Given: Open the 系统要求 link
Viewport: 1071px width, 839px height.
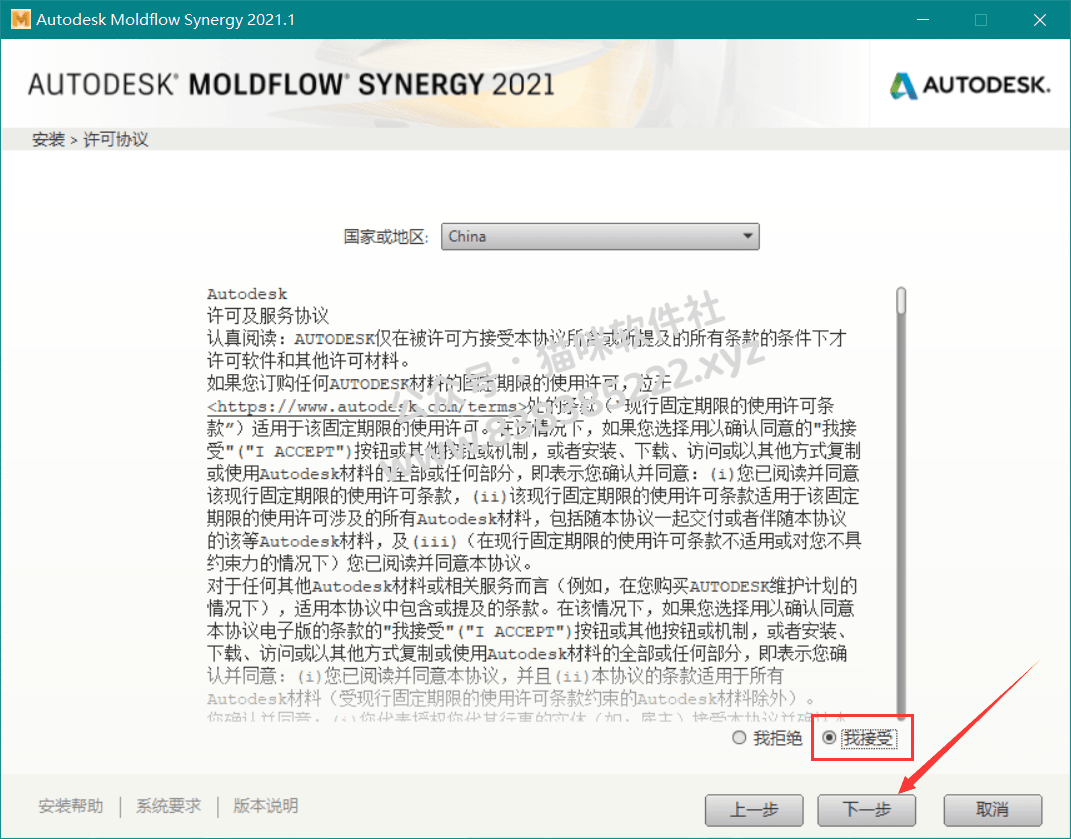Looking at the screenshot, I should pos(168,806).
